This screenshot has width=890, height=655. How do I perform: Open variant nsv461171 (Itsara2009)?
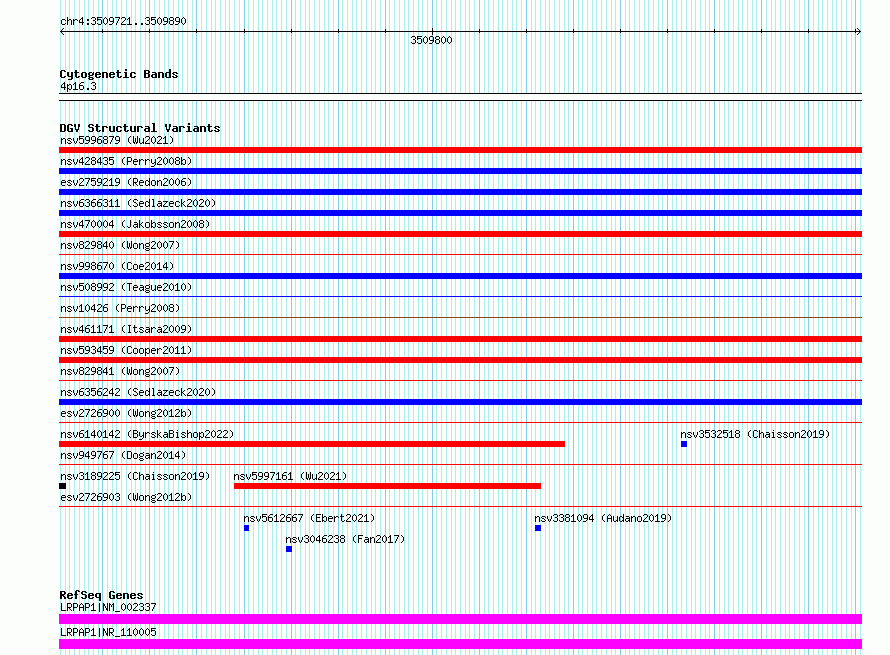(x=126, y=329)
